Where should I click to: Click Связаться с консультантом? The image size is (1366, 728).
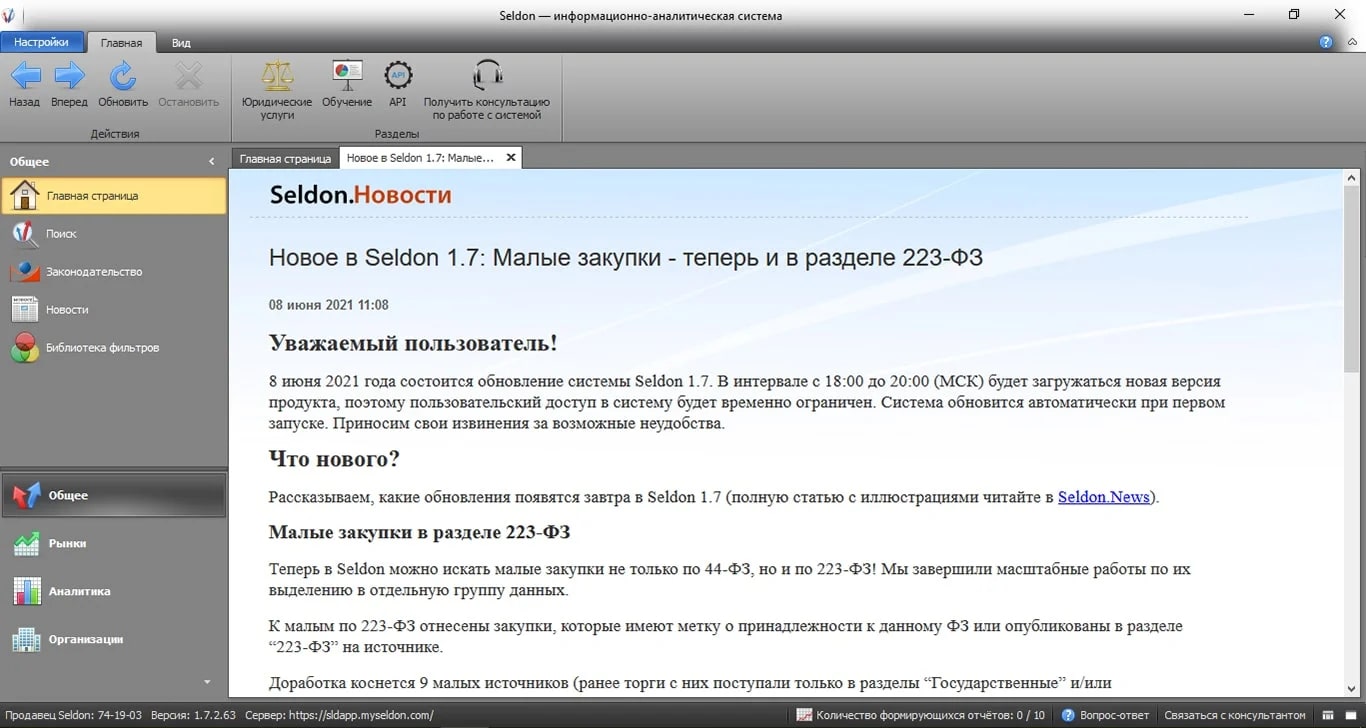(1236, 715)
